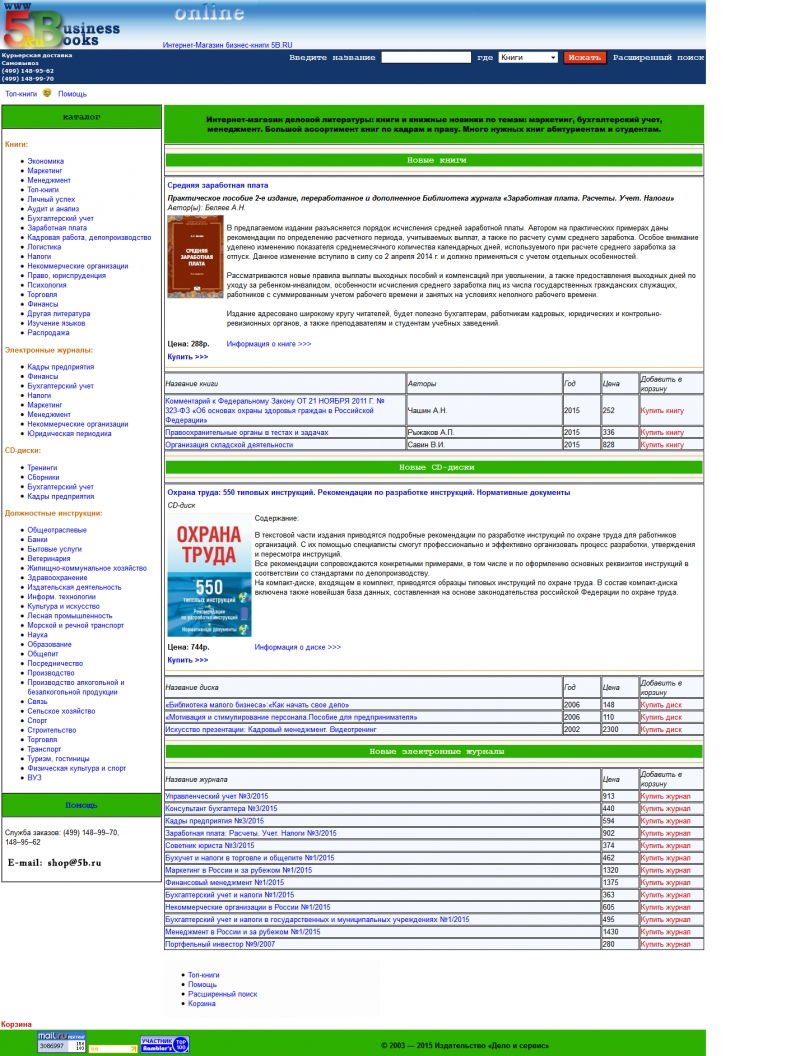Buy Финансовый менеджмент №1/2015 journal
Viewport: 800px width, 1056px height.
pyautogui.click(x=665, y=882)
